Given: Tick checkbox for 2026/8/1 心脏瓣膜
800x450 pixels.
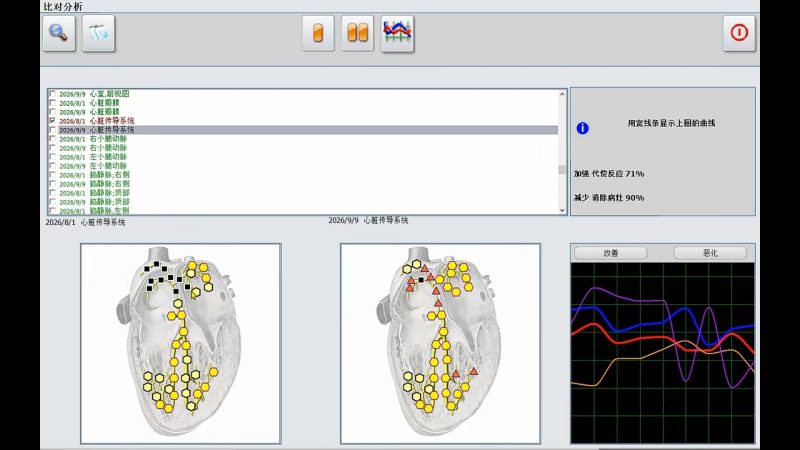Looking at the screenshot, I should point(53,103).
